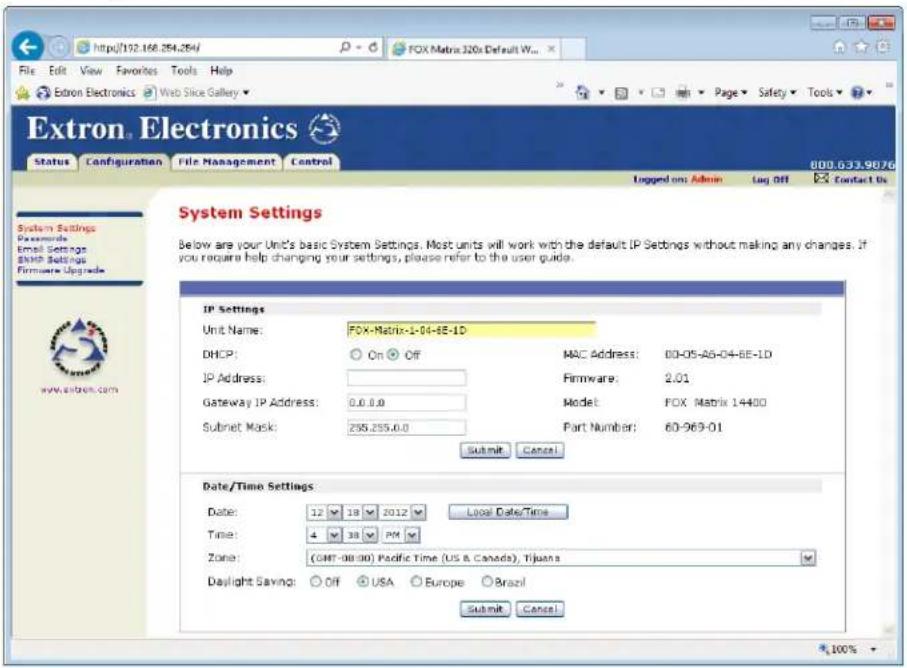
Task: Click the Log Off link
Action: pyautogui.click(x=770, y=179)
